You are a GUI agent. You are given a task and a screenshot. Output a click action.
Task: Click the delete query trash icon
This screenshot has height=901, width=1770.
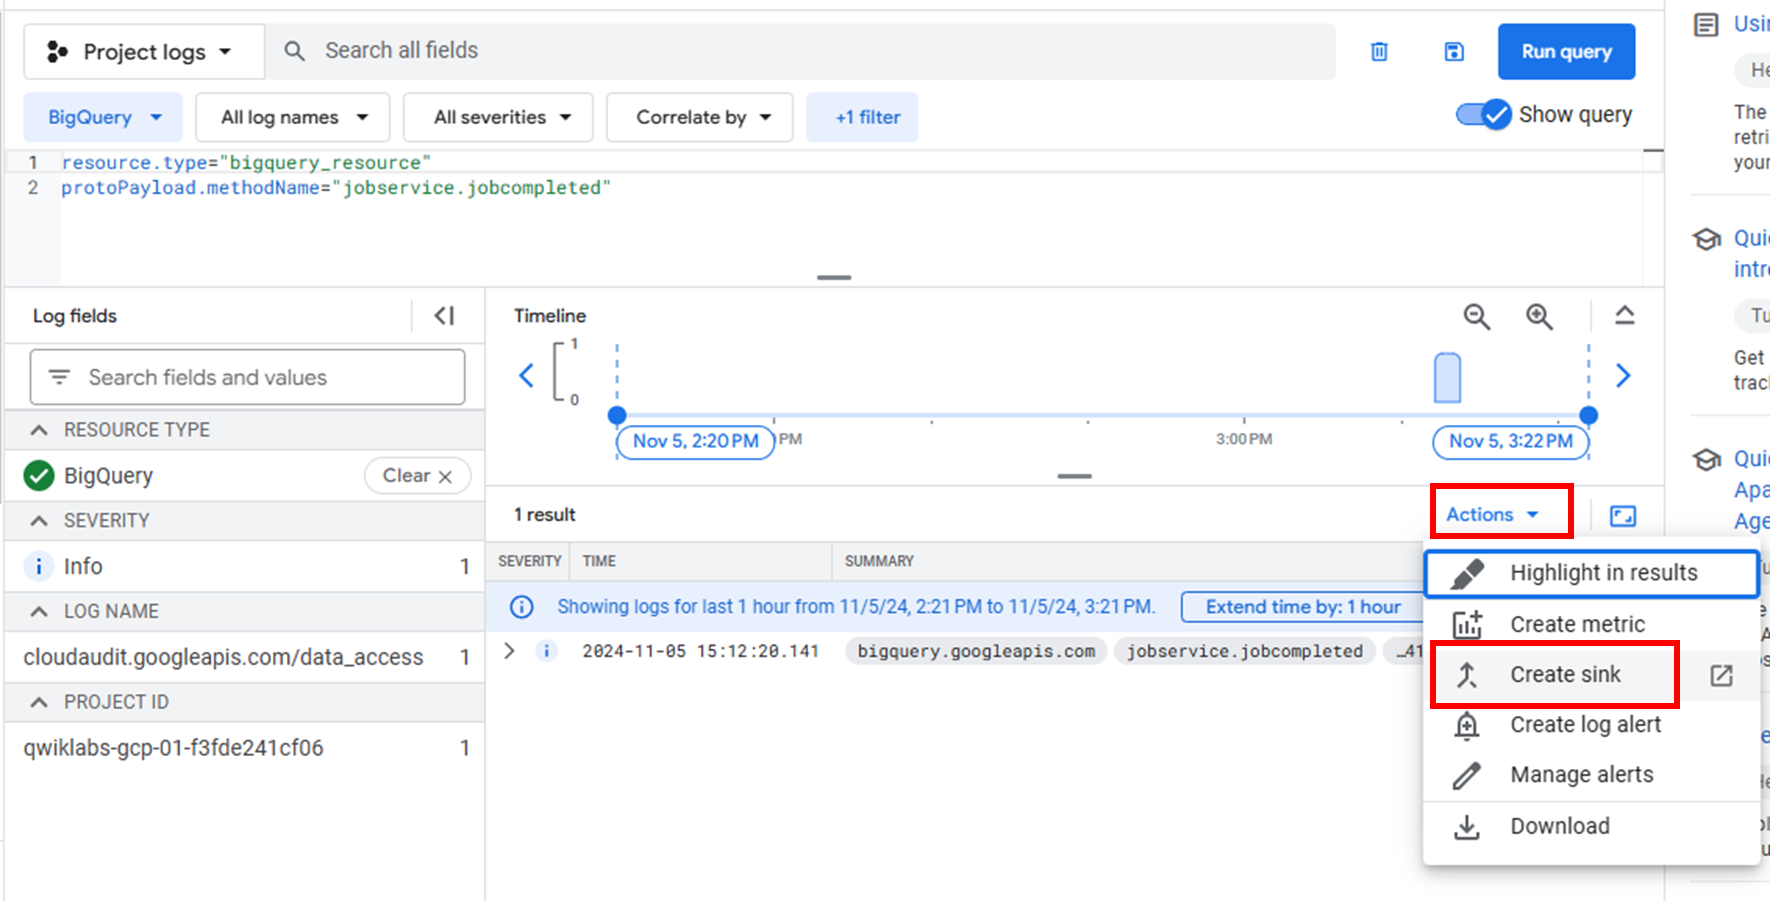tap(1379, 51)
